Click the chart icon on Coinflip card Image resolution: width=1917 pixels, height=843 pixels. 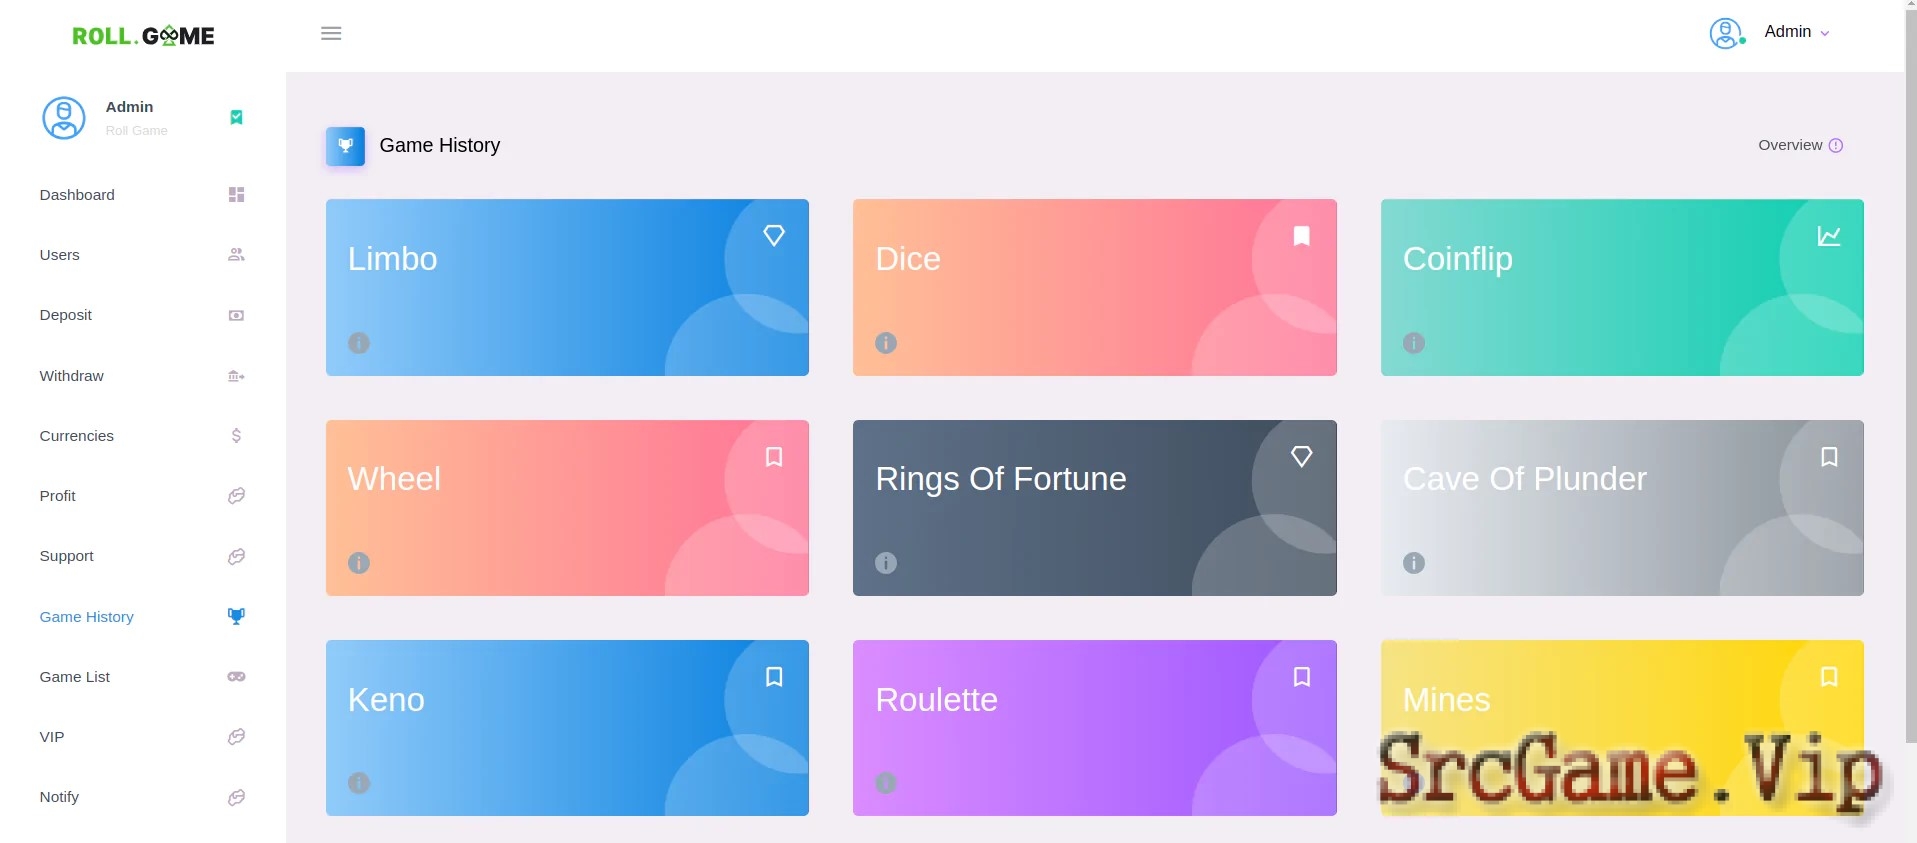tap(1829, 236)
